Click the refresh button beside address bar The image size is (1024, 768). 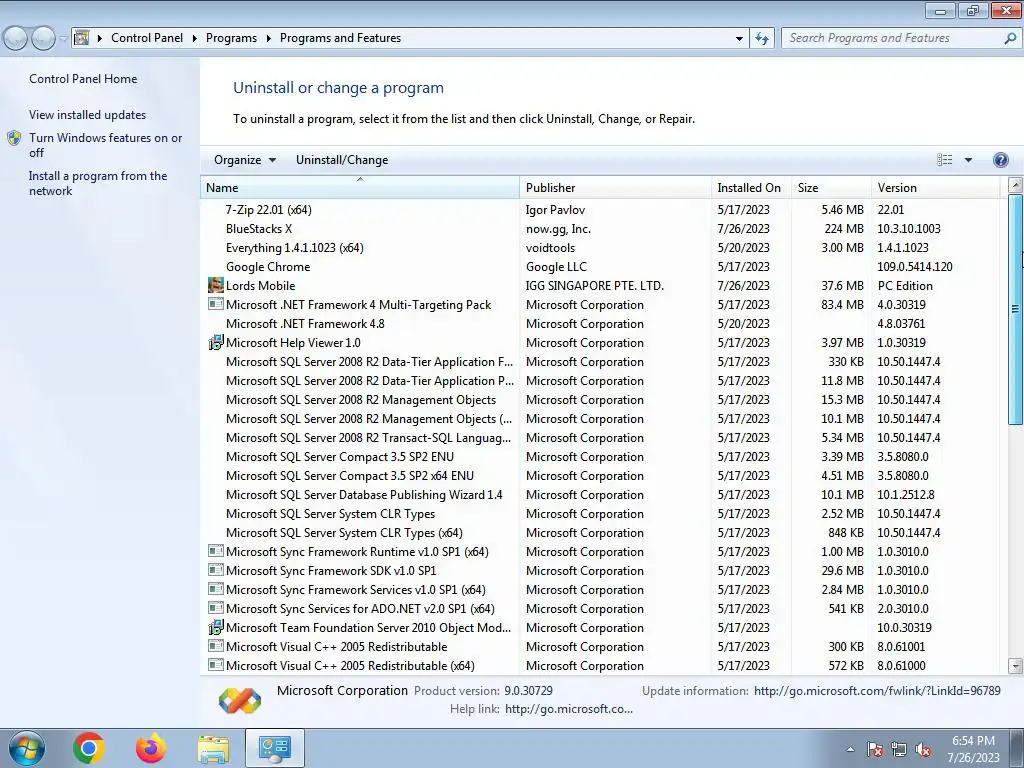pyautogui.click(x=762, y=38)
